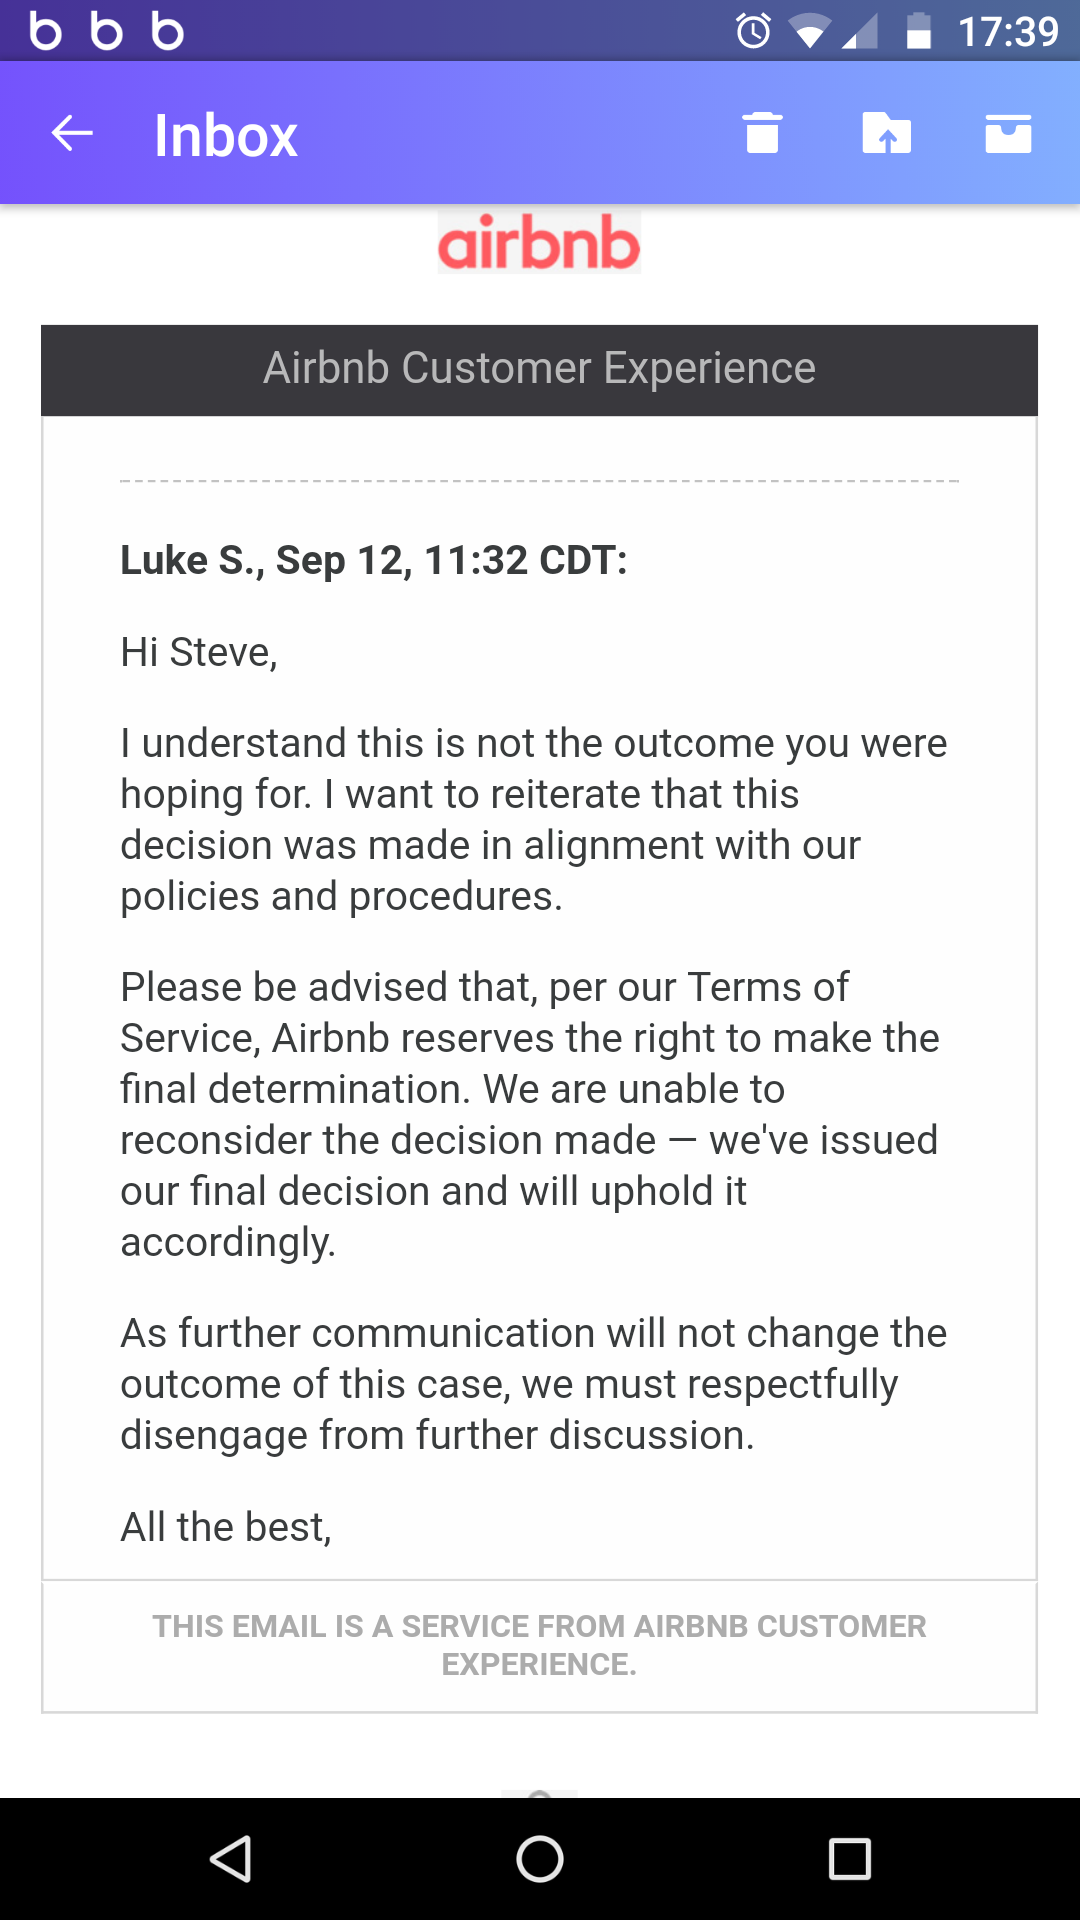Tap the 17:39 clock in status bar
1080x1920 pixels.
click(x=1008, y=31)
